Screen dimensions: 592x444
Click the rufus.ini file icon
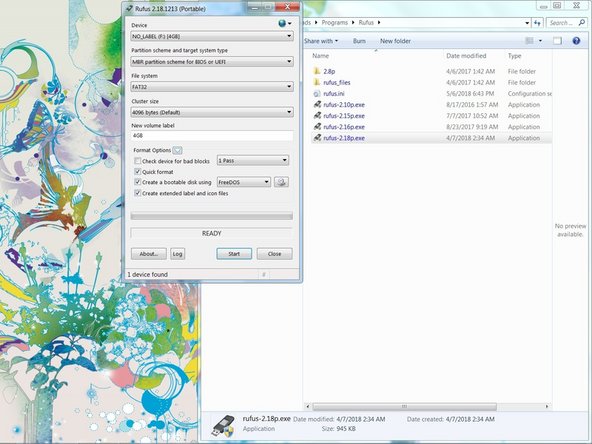tap(317, 93)
